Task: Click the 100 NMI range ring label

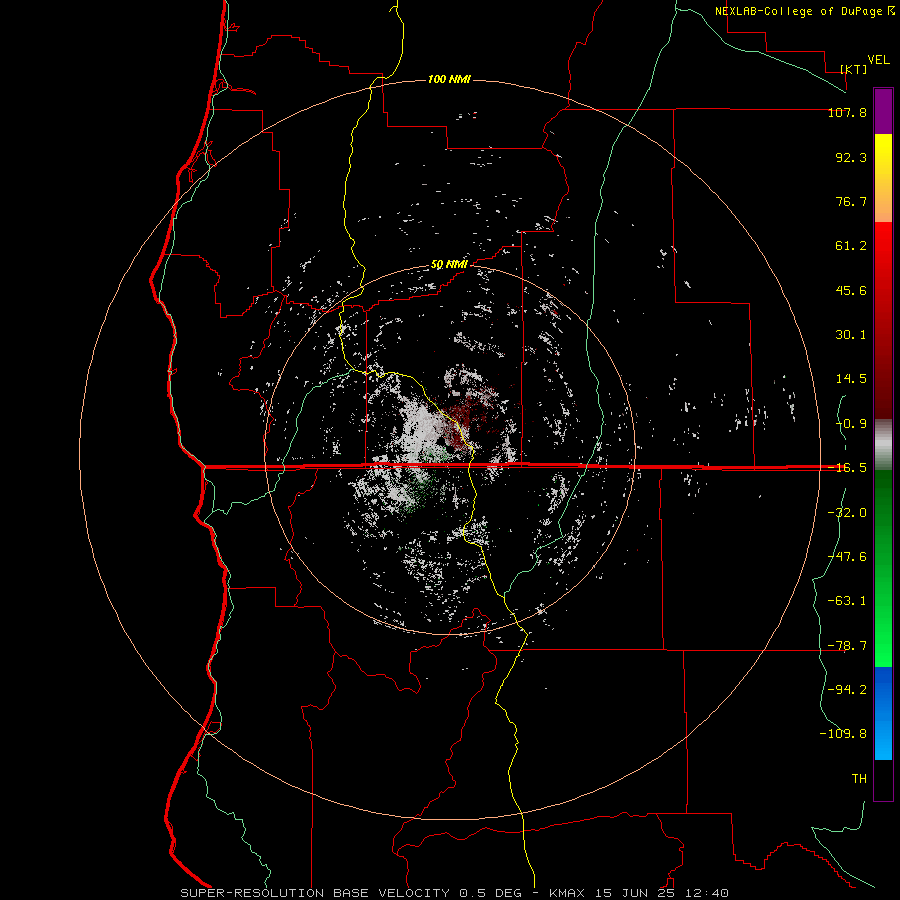Action: (449, 79)
